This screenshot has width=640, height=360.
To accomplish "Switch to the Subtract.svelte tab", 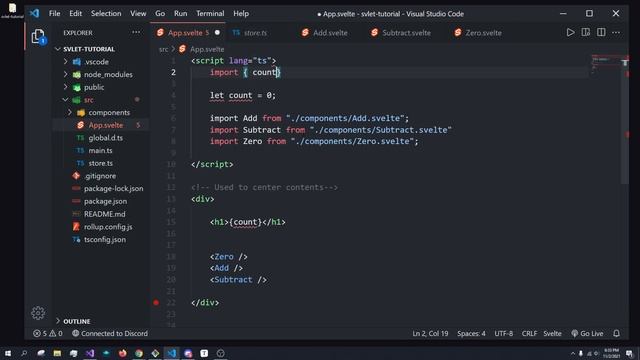I will click(406, 33).
